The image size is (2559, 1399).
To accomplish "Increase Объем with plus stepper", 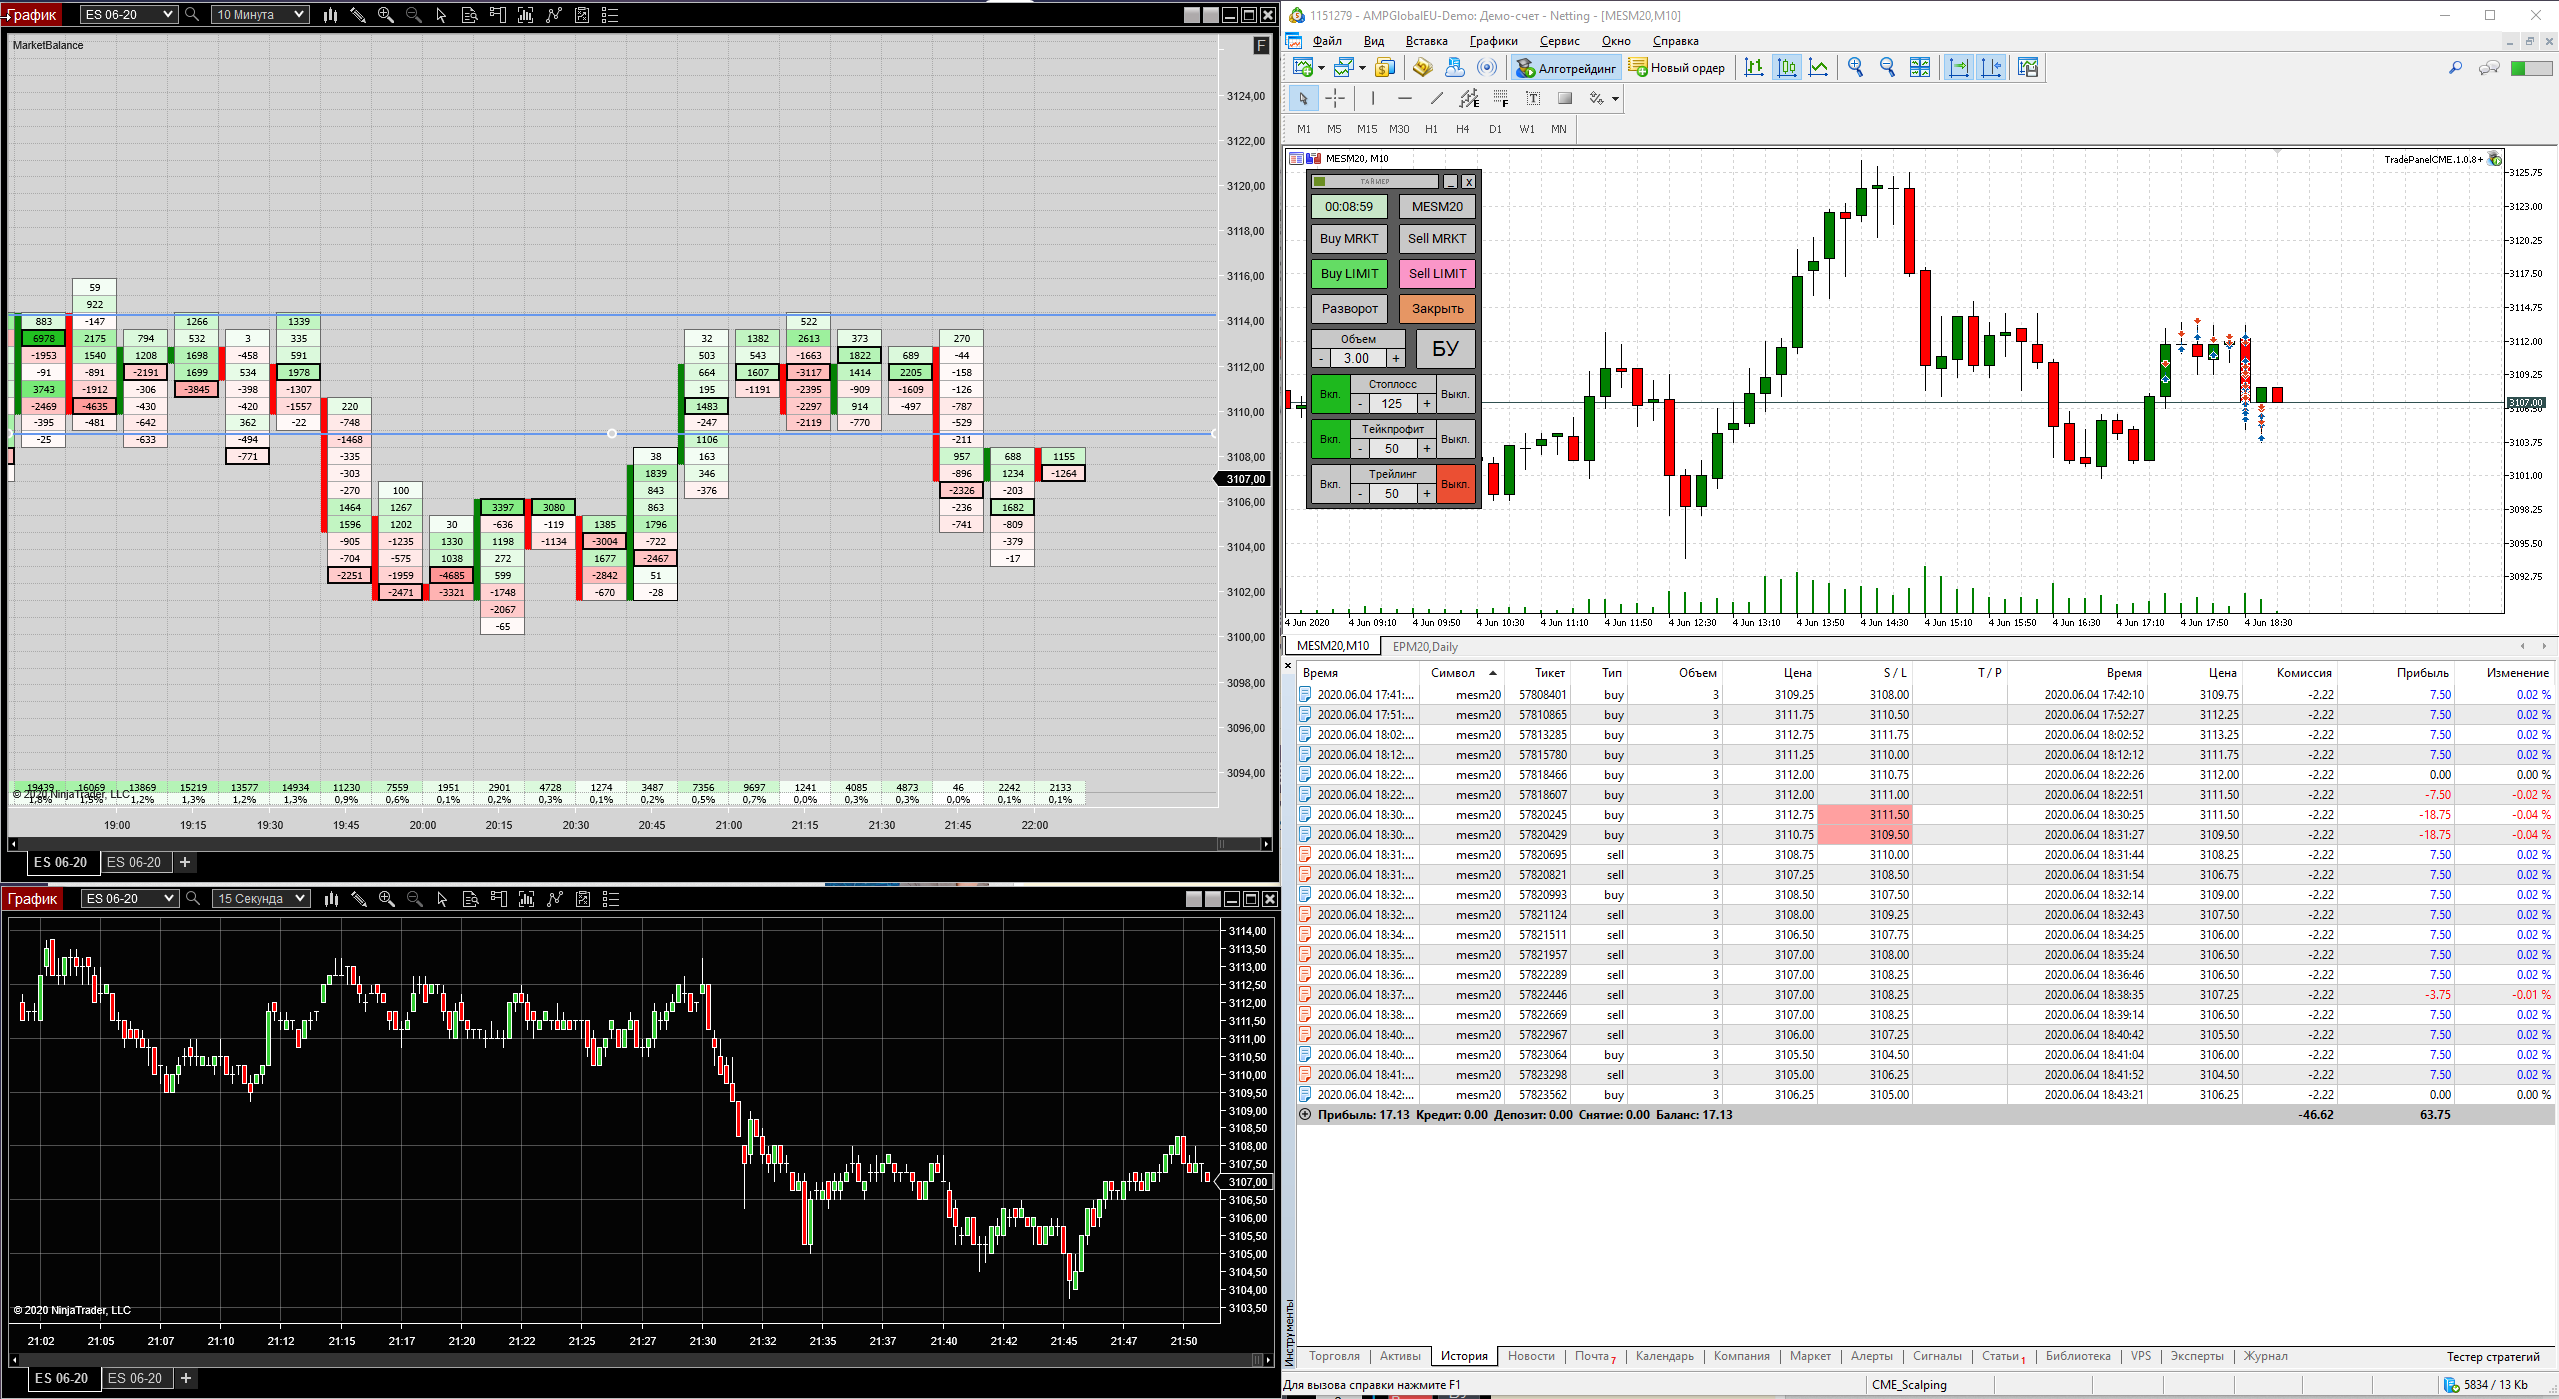I will 1396,358.
